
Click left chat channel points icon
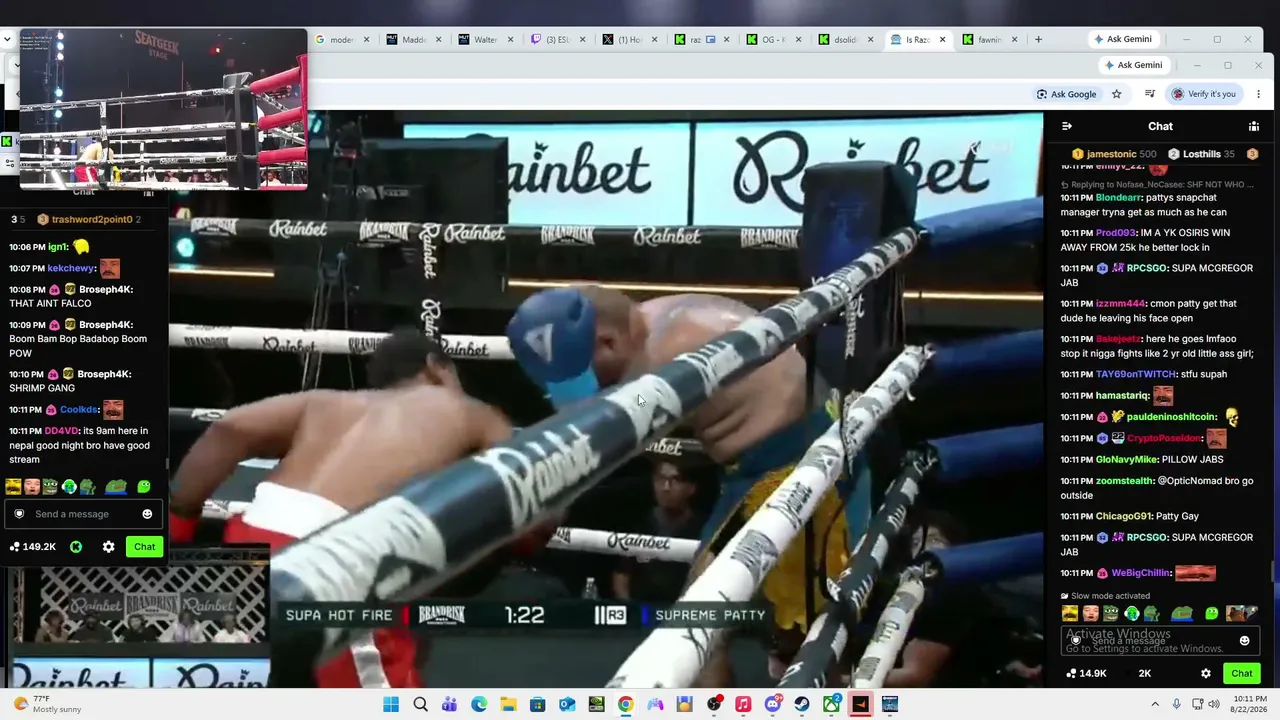[x=15, y=547]
